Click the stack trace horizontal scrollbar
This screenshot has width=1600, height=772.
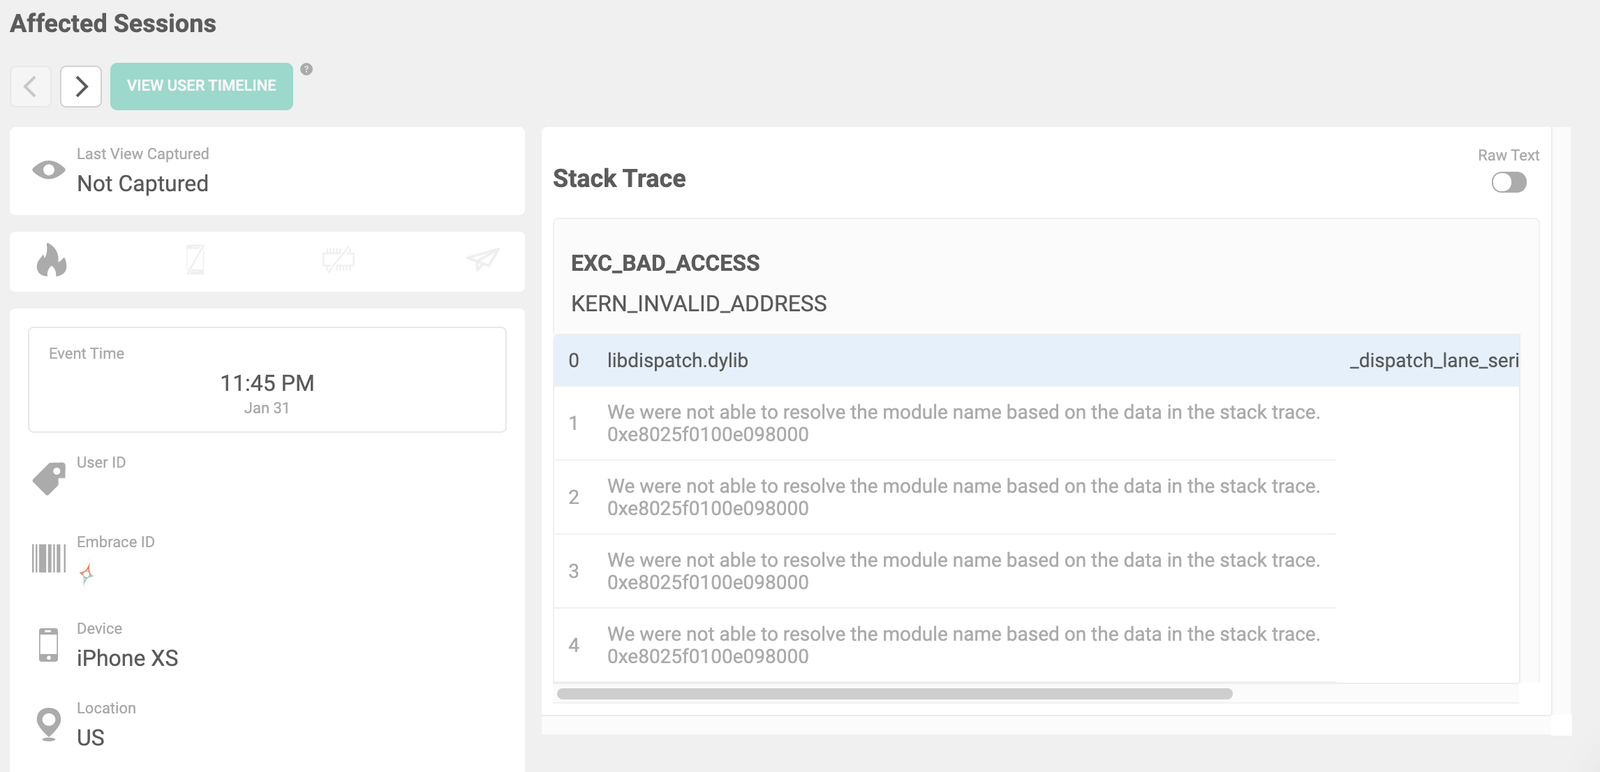pos(894,693)
